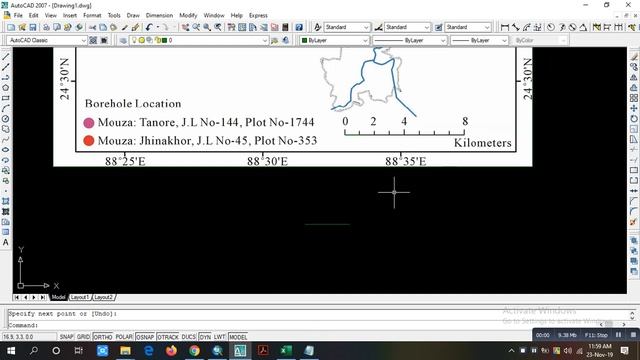Toggle SNAP mode in status bar
640x360 pixels.
pos(66,337)
